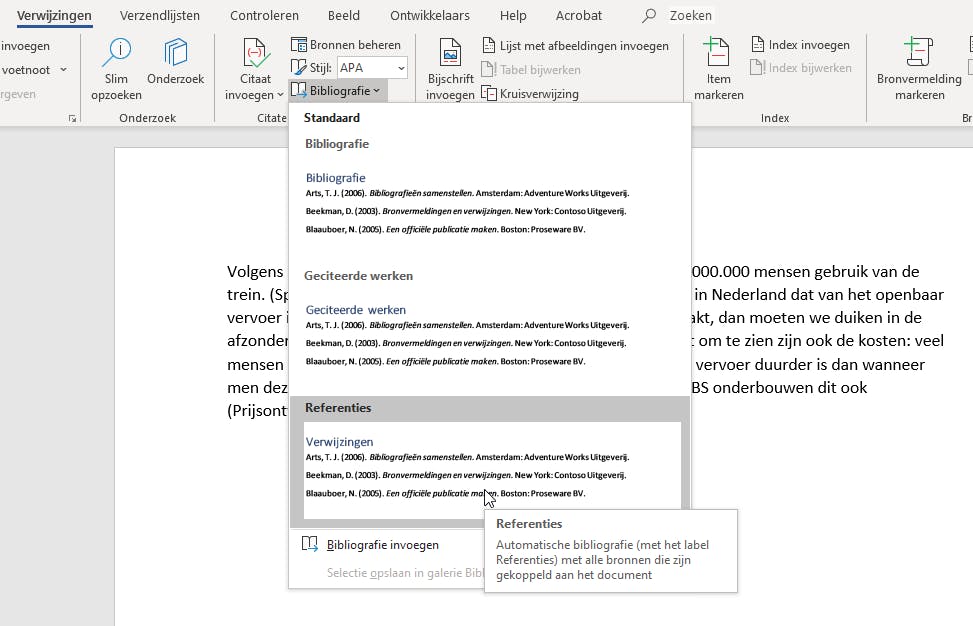
Task: Click Item markeren
Action: click(x=719, y=69)
